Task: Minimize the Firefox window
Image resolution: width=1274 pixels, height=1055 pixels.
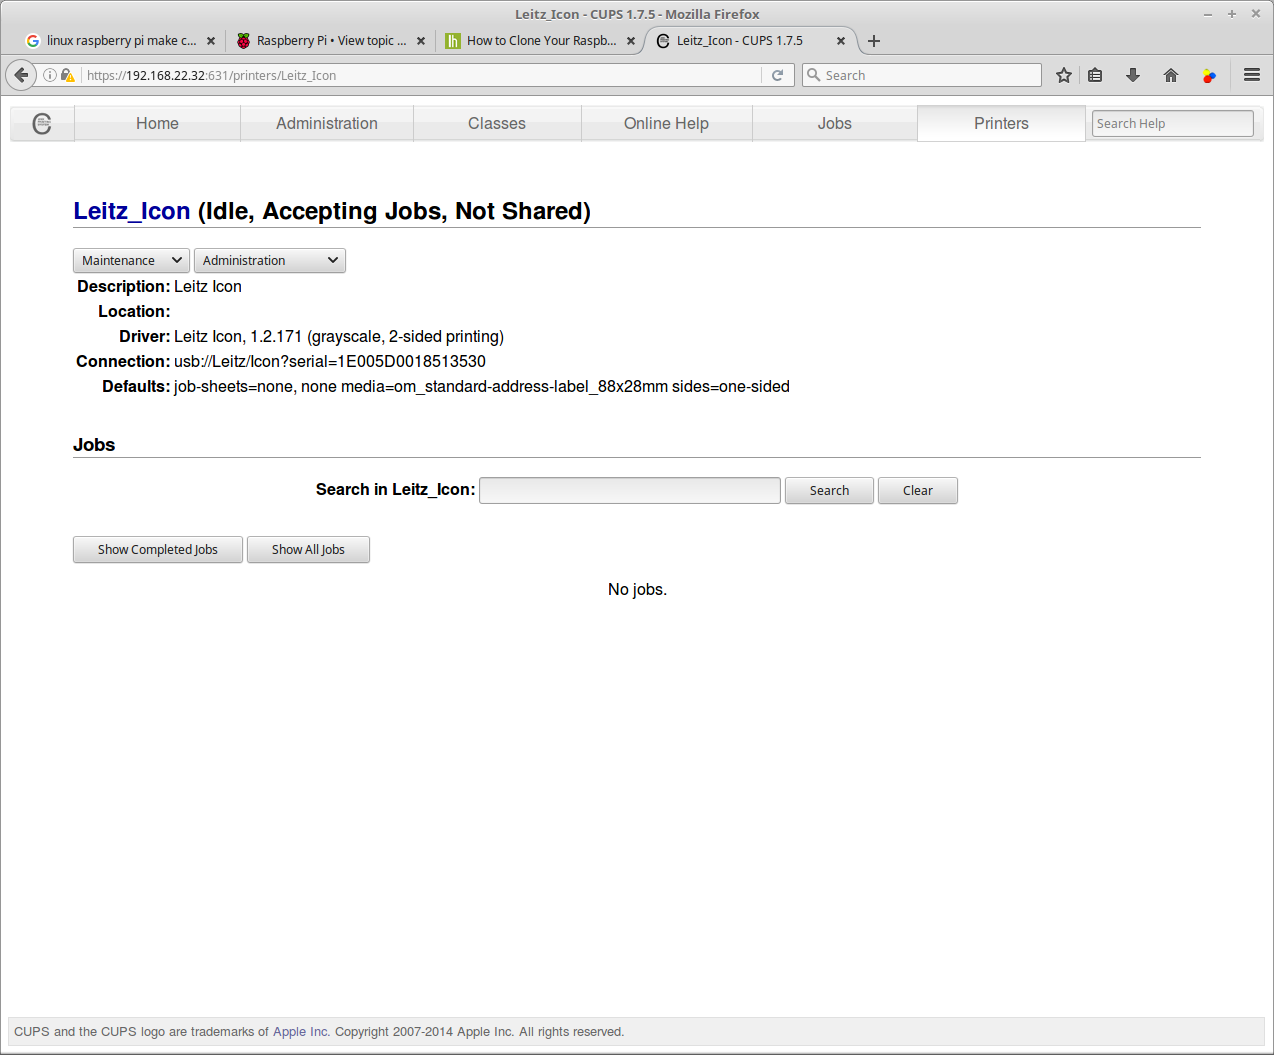Action: (1208, 14)
